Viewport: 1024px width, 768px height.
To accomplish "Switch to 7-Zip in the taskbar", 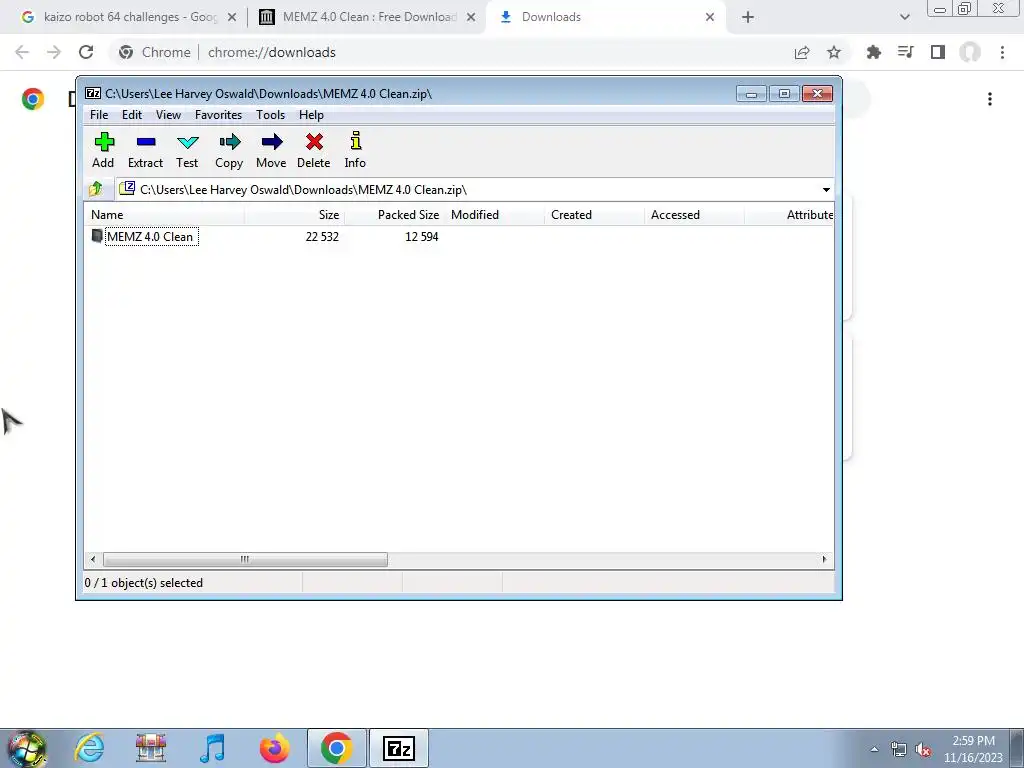I will (399, 748).
